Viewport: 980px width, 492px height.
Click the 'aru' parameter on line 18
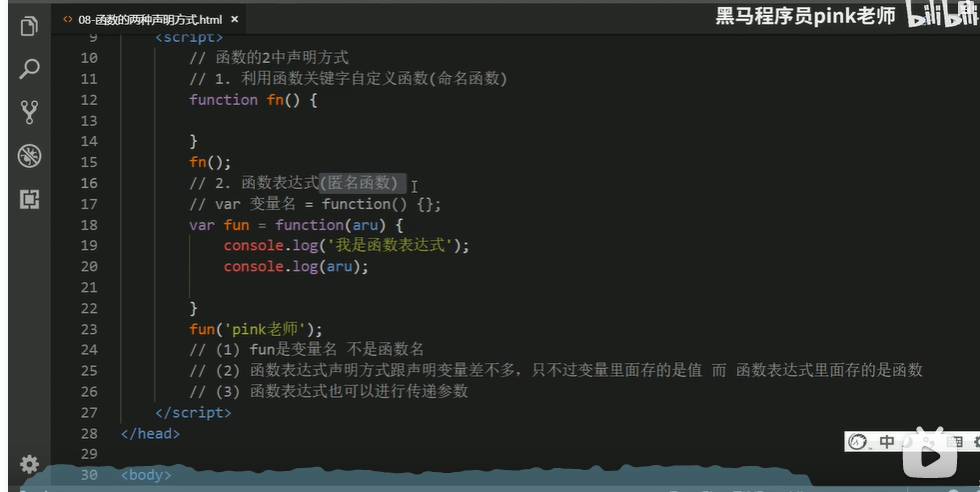click(x=365, y=225)
